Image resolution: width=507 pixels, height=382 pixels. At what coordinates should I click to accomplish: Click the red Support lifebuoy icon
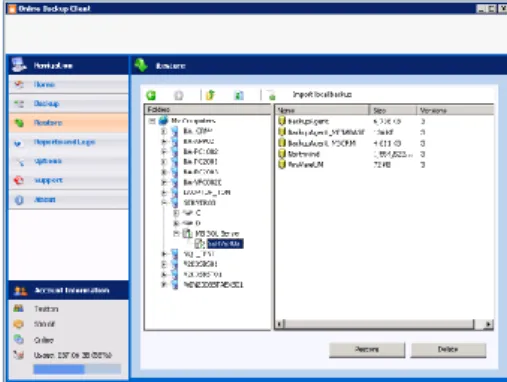click(x=19, y=180)
